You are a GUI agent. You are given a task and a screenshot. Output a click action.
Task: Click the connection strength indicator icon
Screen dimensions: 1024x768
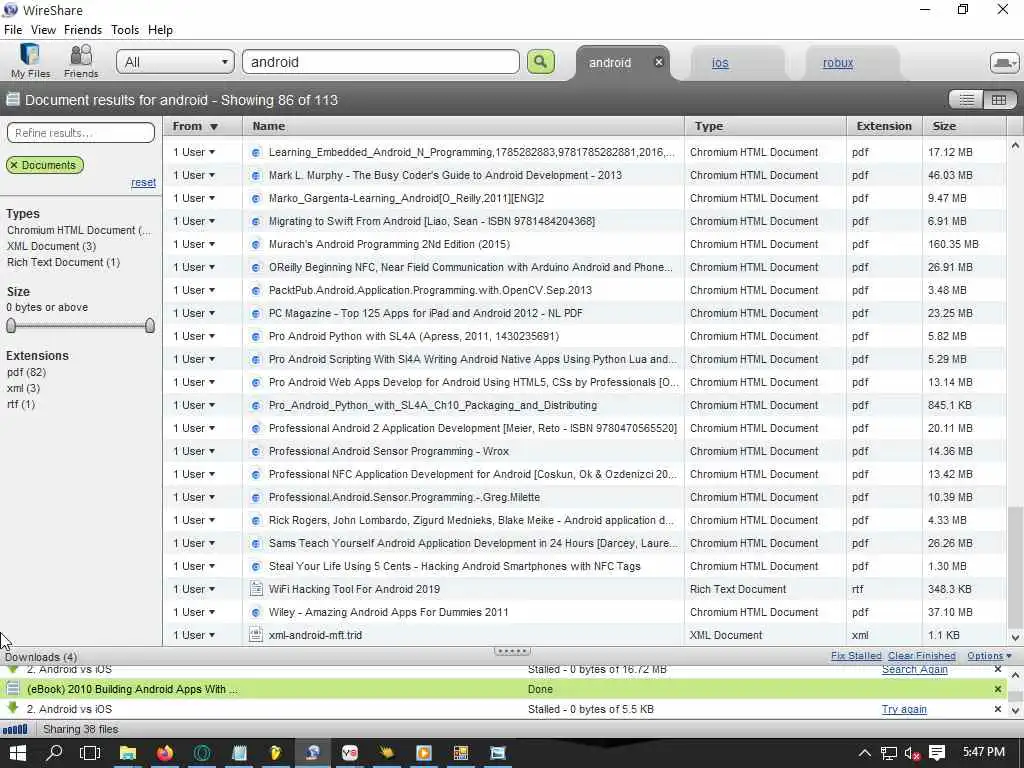(x=15, y=729)
